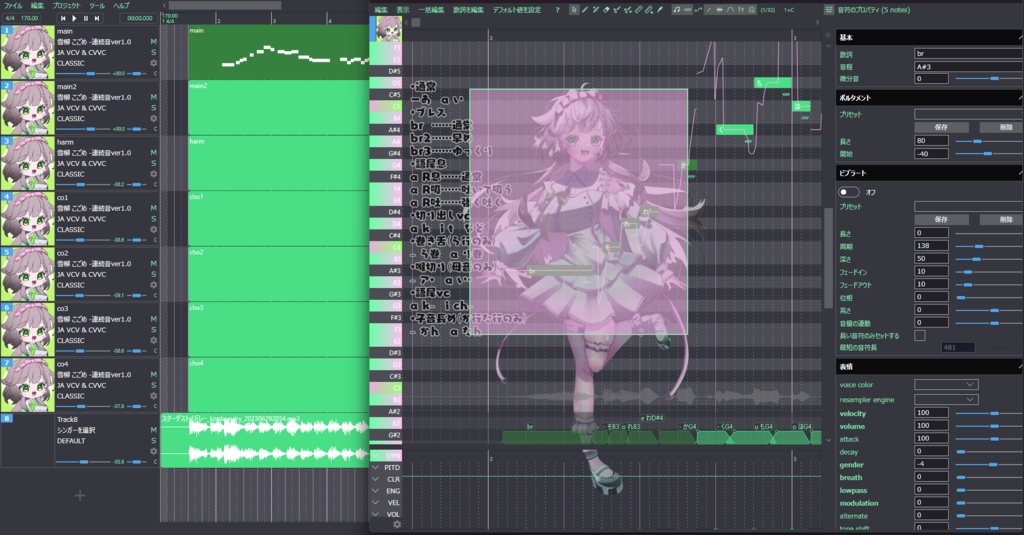Turn on the vibrato toggle switch
The image size is (1024, 535).
848,192
